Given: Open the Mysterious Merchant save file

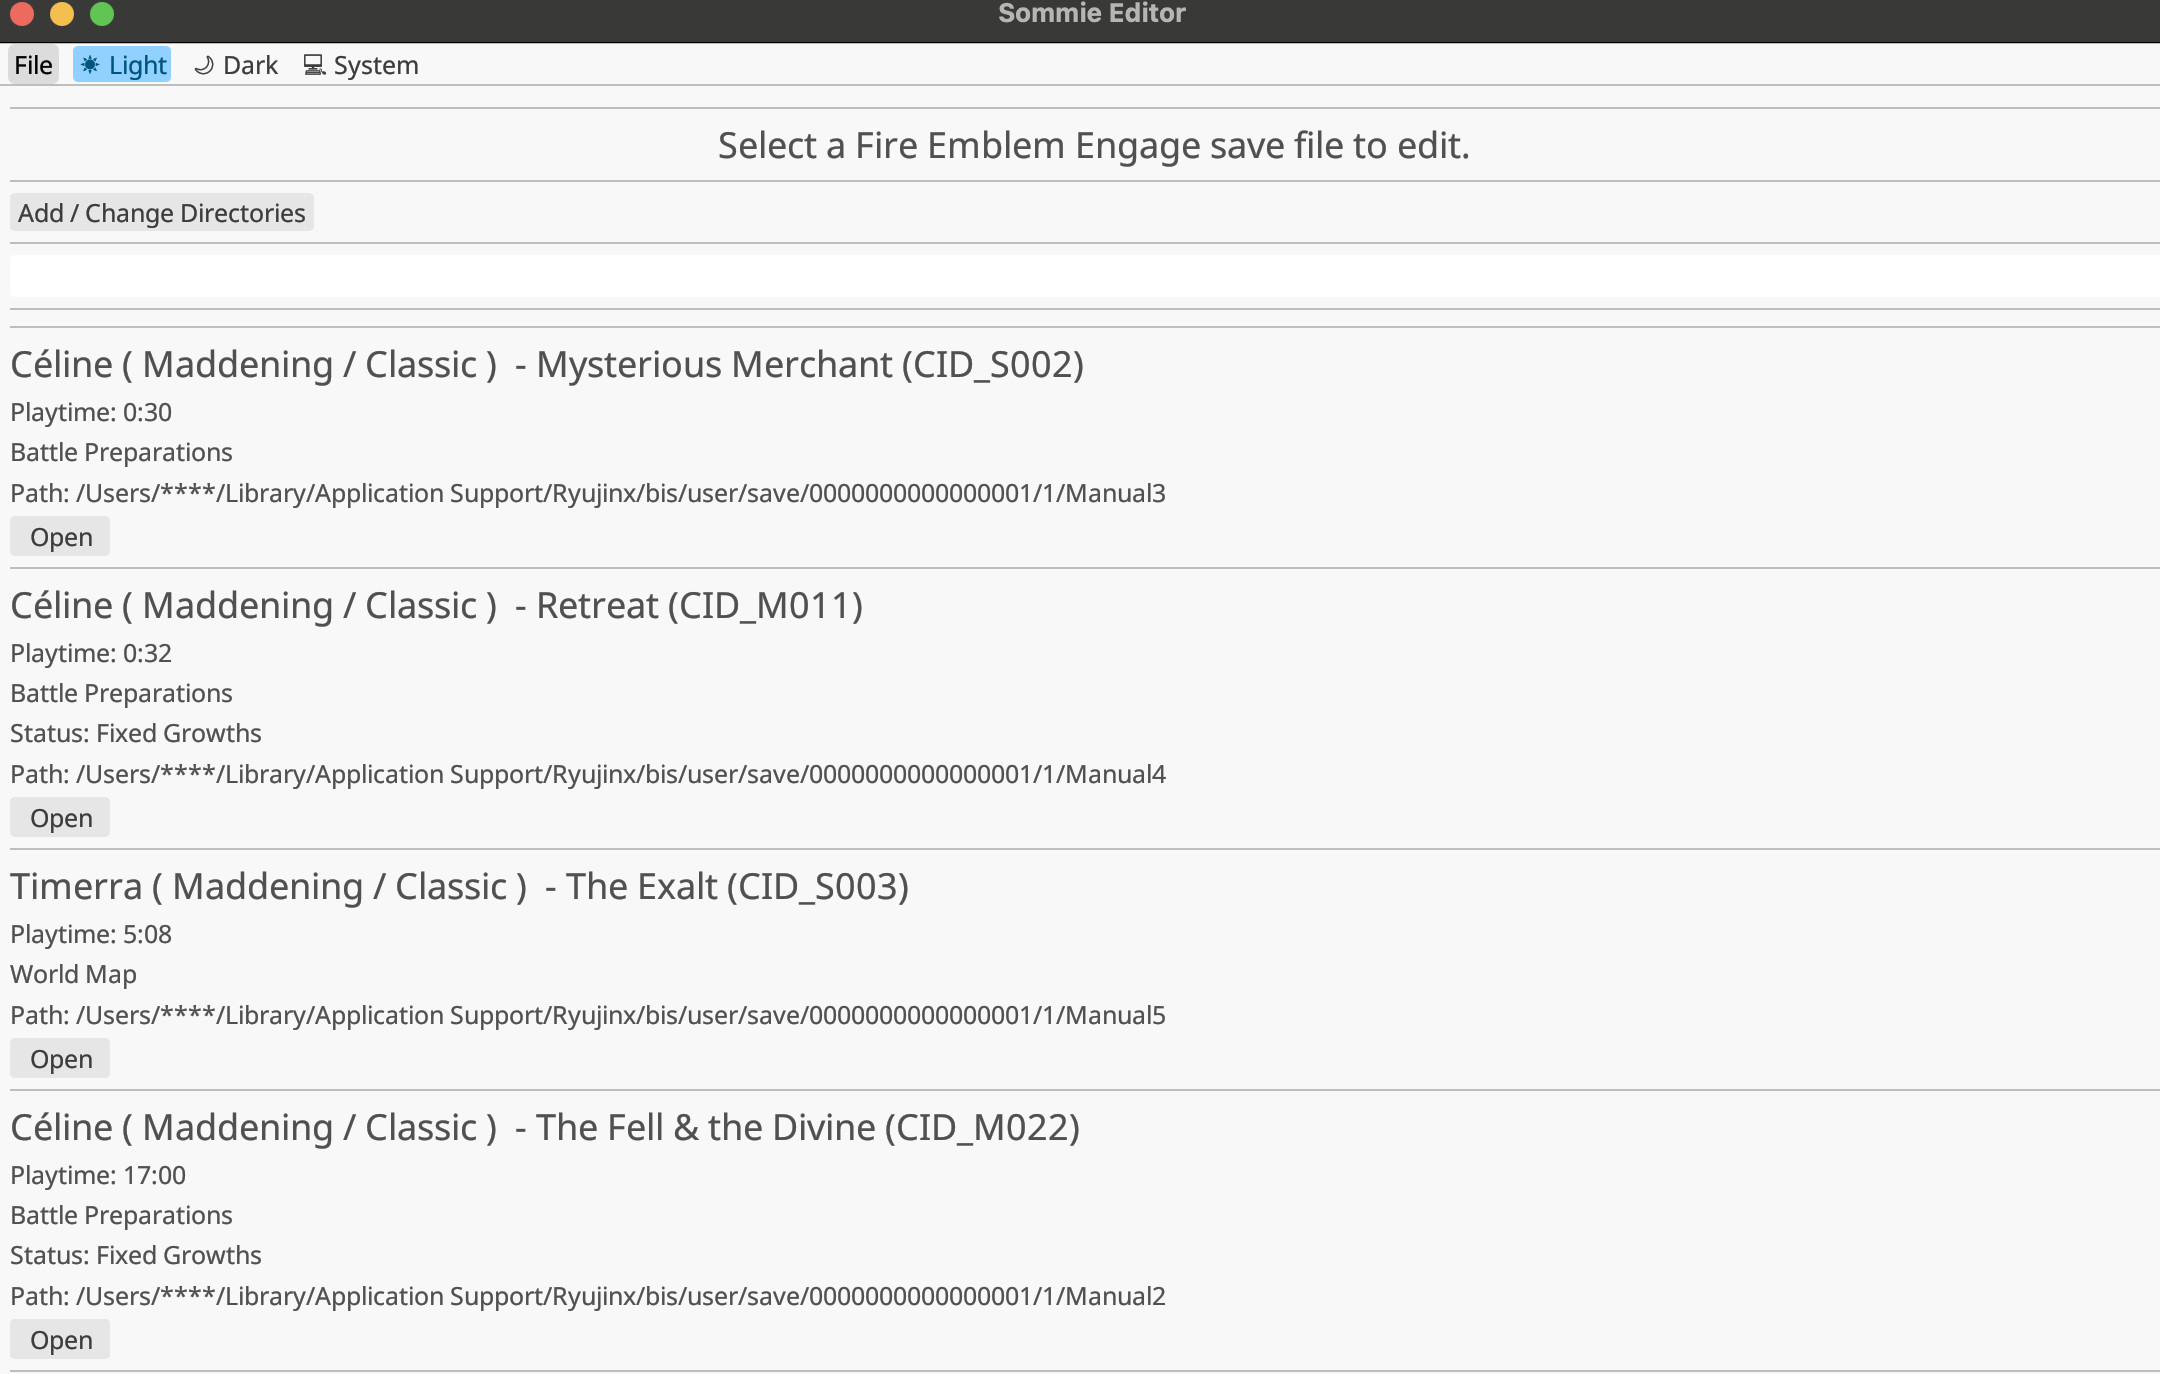Looking at the screenshot, I should tap(59, 536).
